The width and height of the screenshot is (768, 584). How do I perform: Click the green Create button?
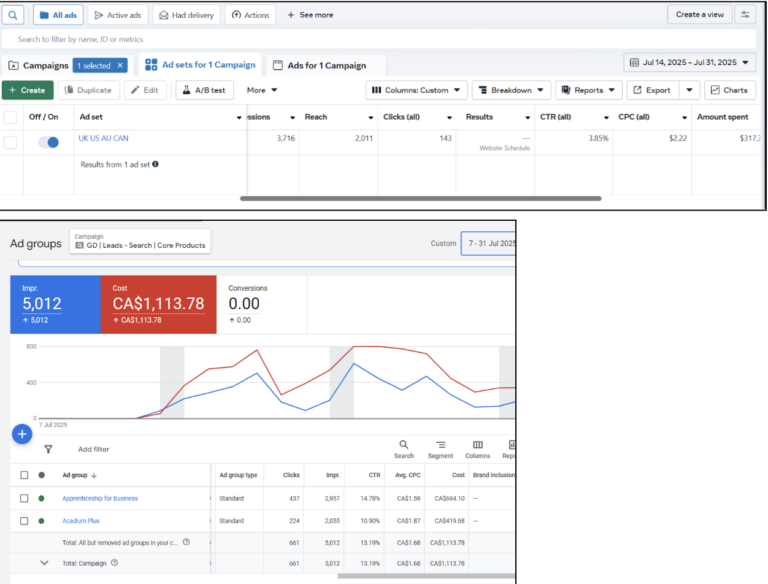point(27,90)
